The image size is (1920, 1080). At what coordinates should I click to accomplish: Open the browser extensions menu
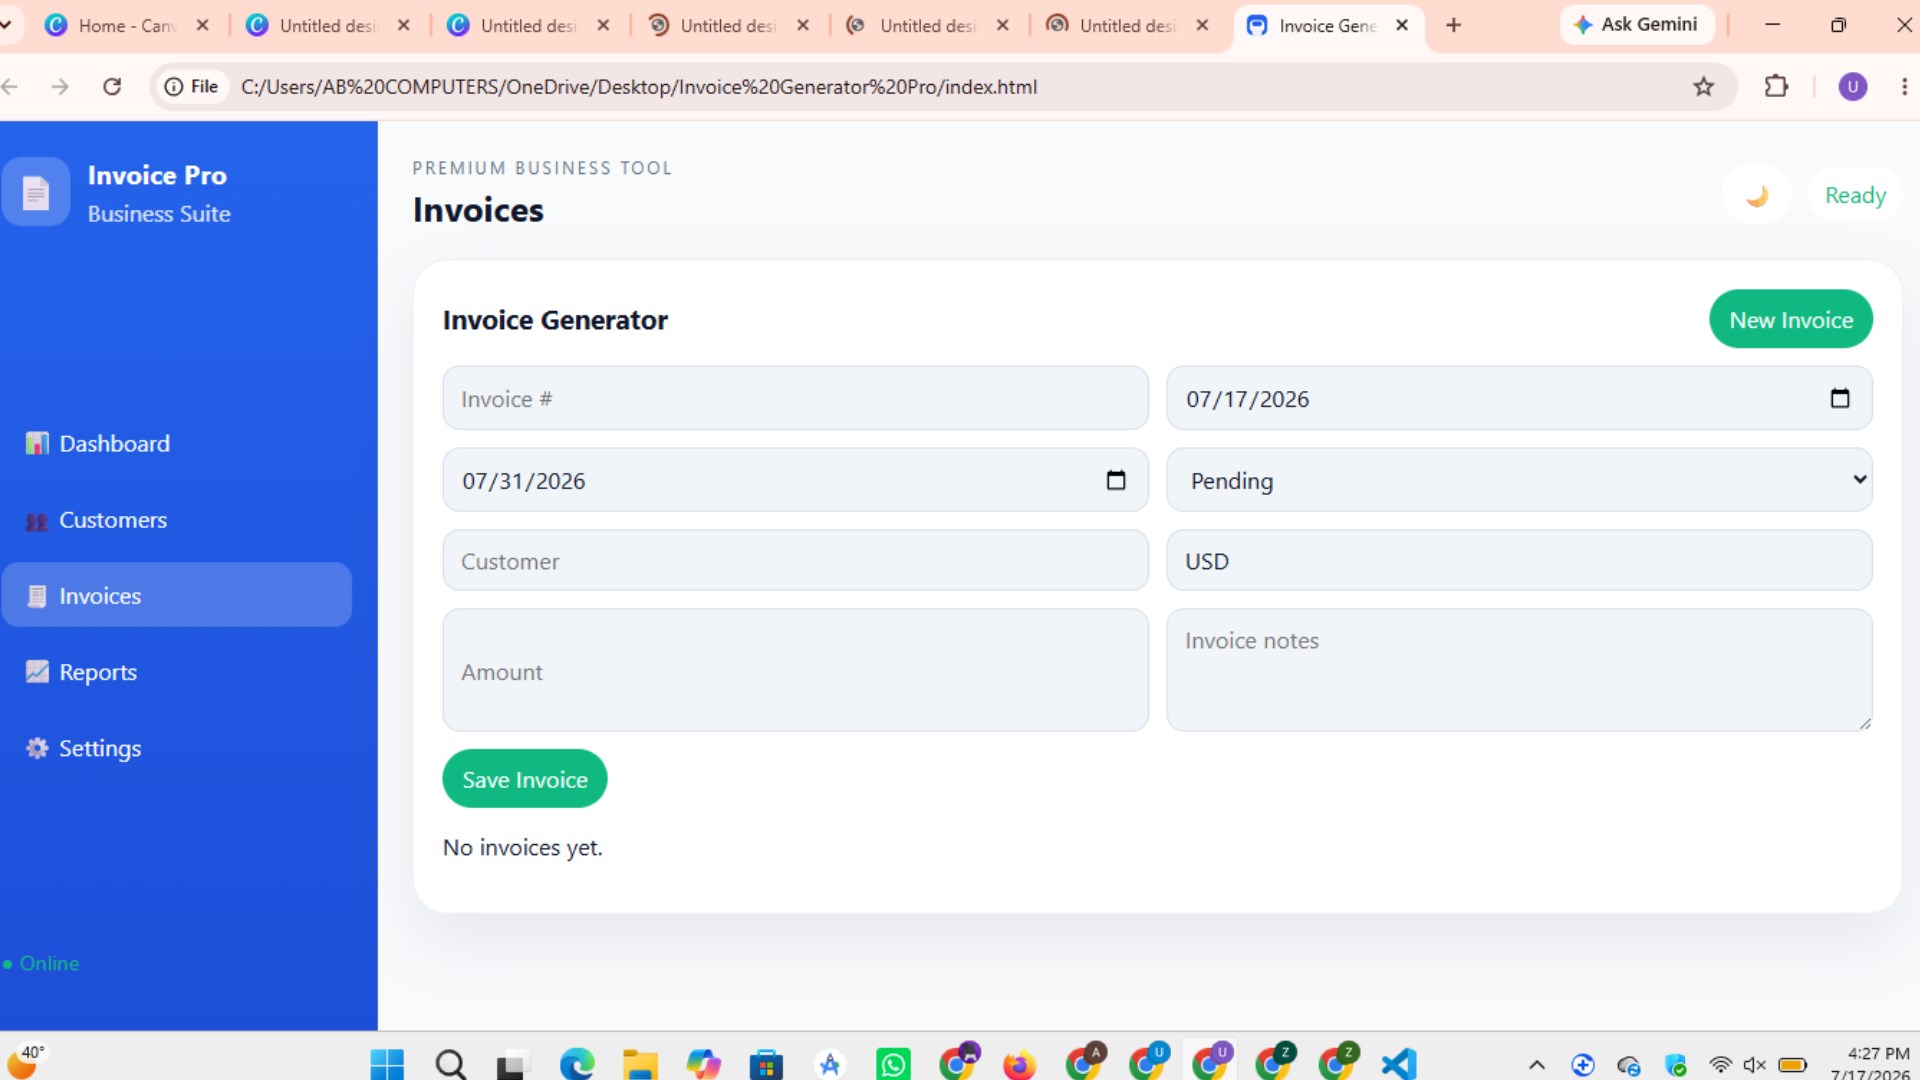coord(1776,87)
